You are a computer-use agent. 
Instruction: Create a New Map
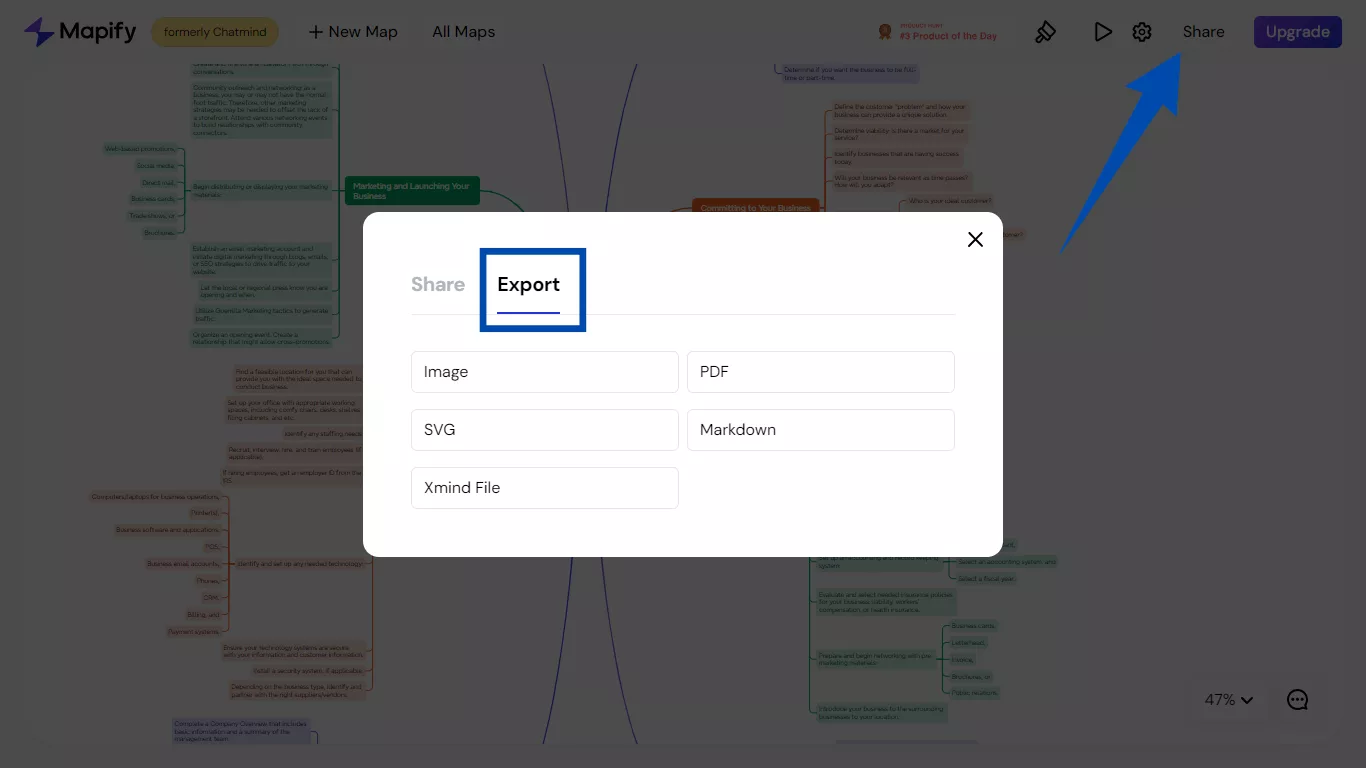click(x=353, y=32)
